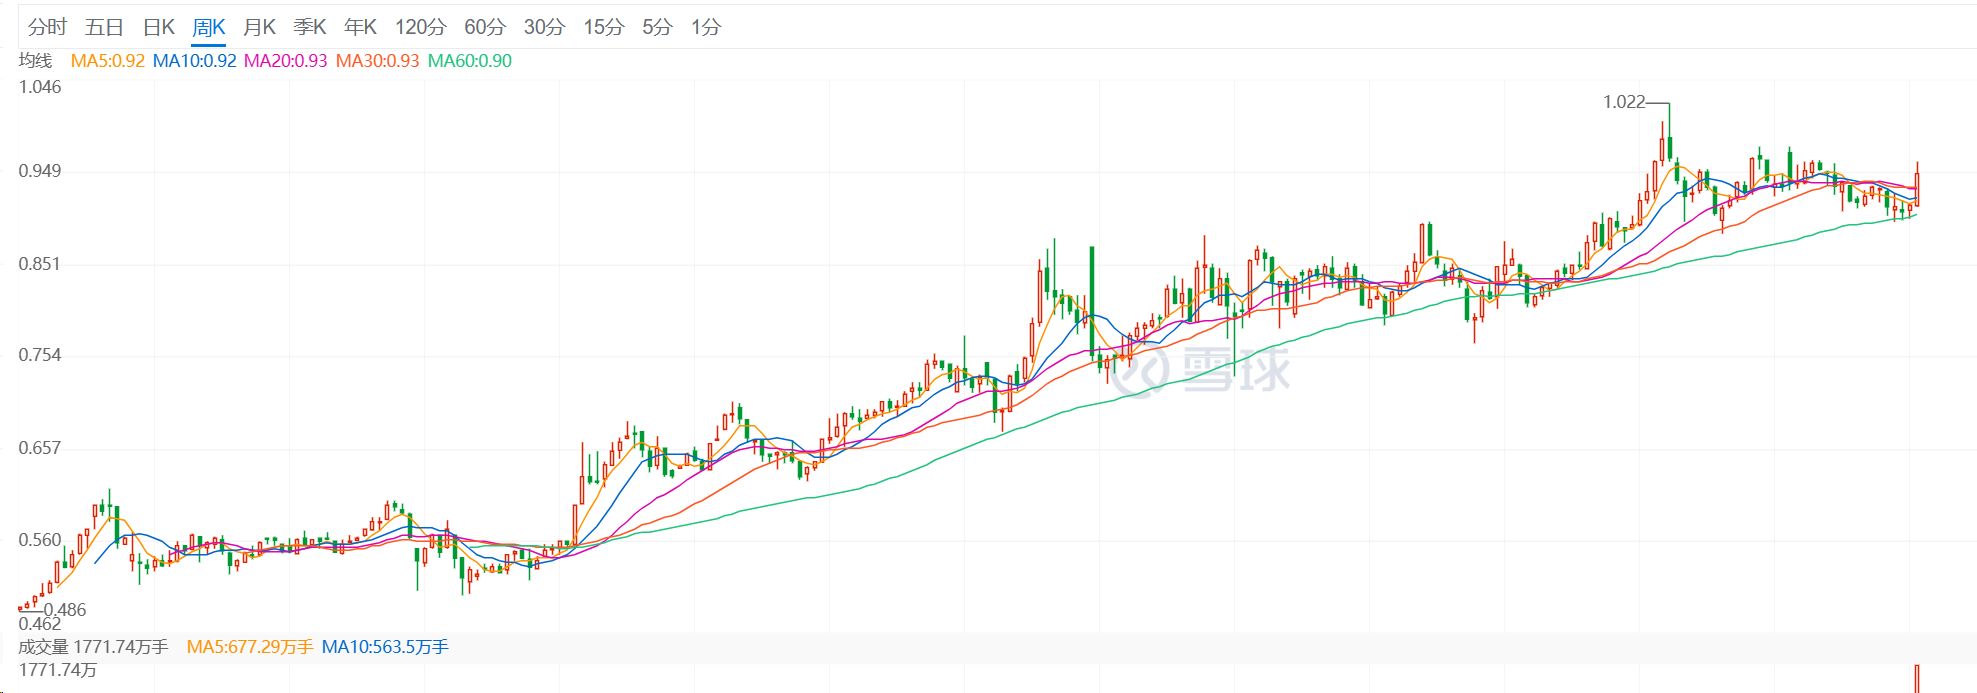Screen dimensions: 1977x693
Task: Open the 日K daily chart tab
Action: 159,27
